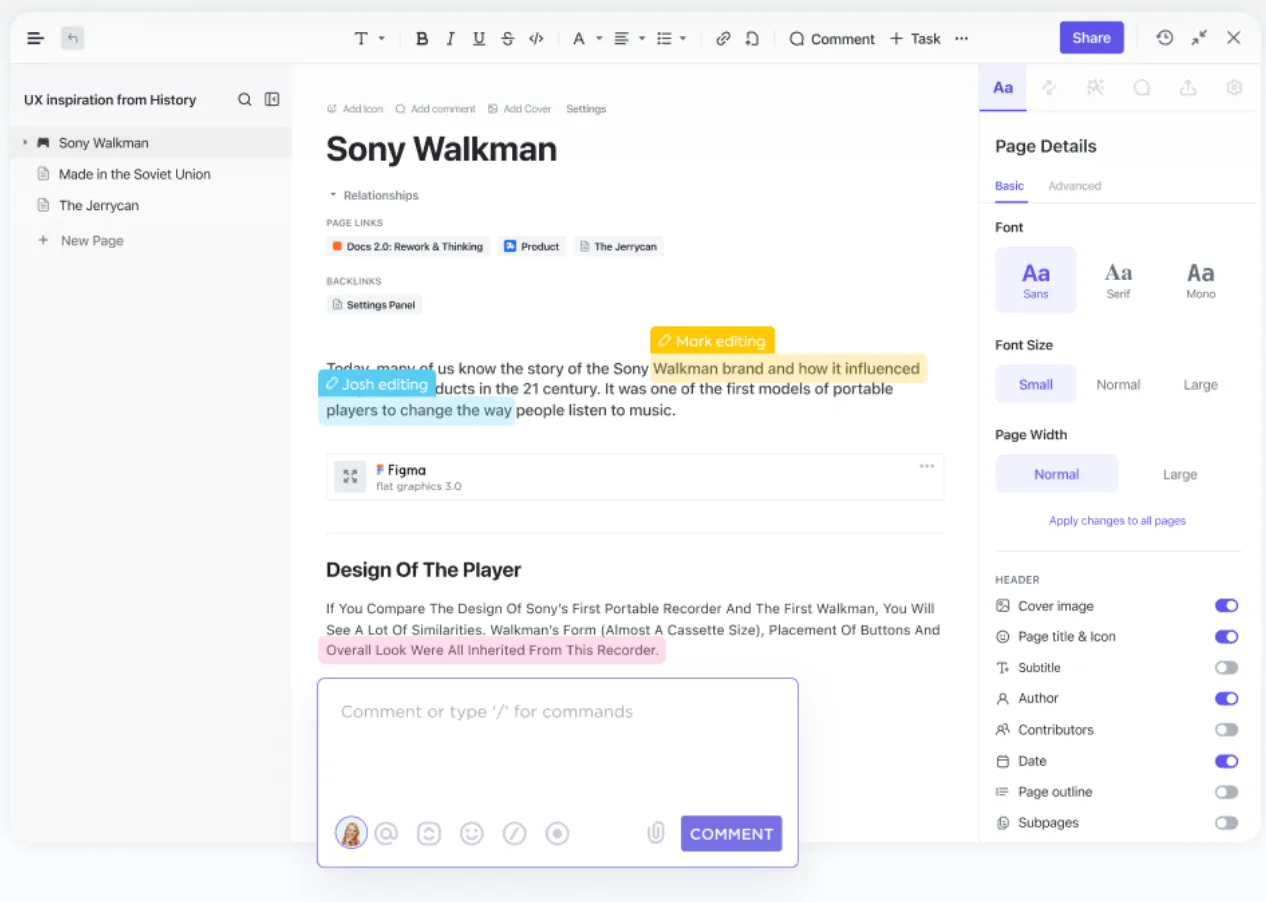Screen dimensions: 1266x902
Task: Disable the Cover image toggle
Action: 1226,606
